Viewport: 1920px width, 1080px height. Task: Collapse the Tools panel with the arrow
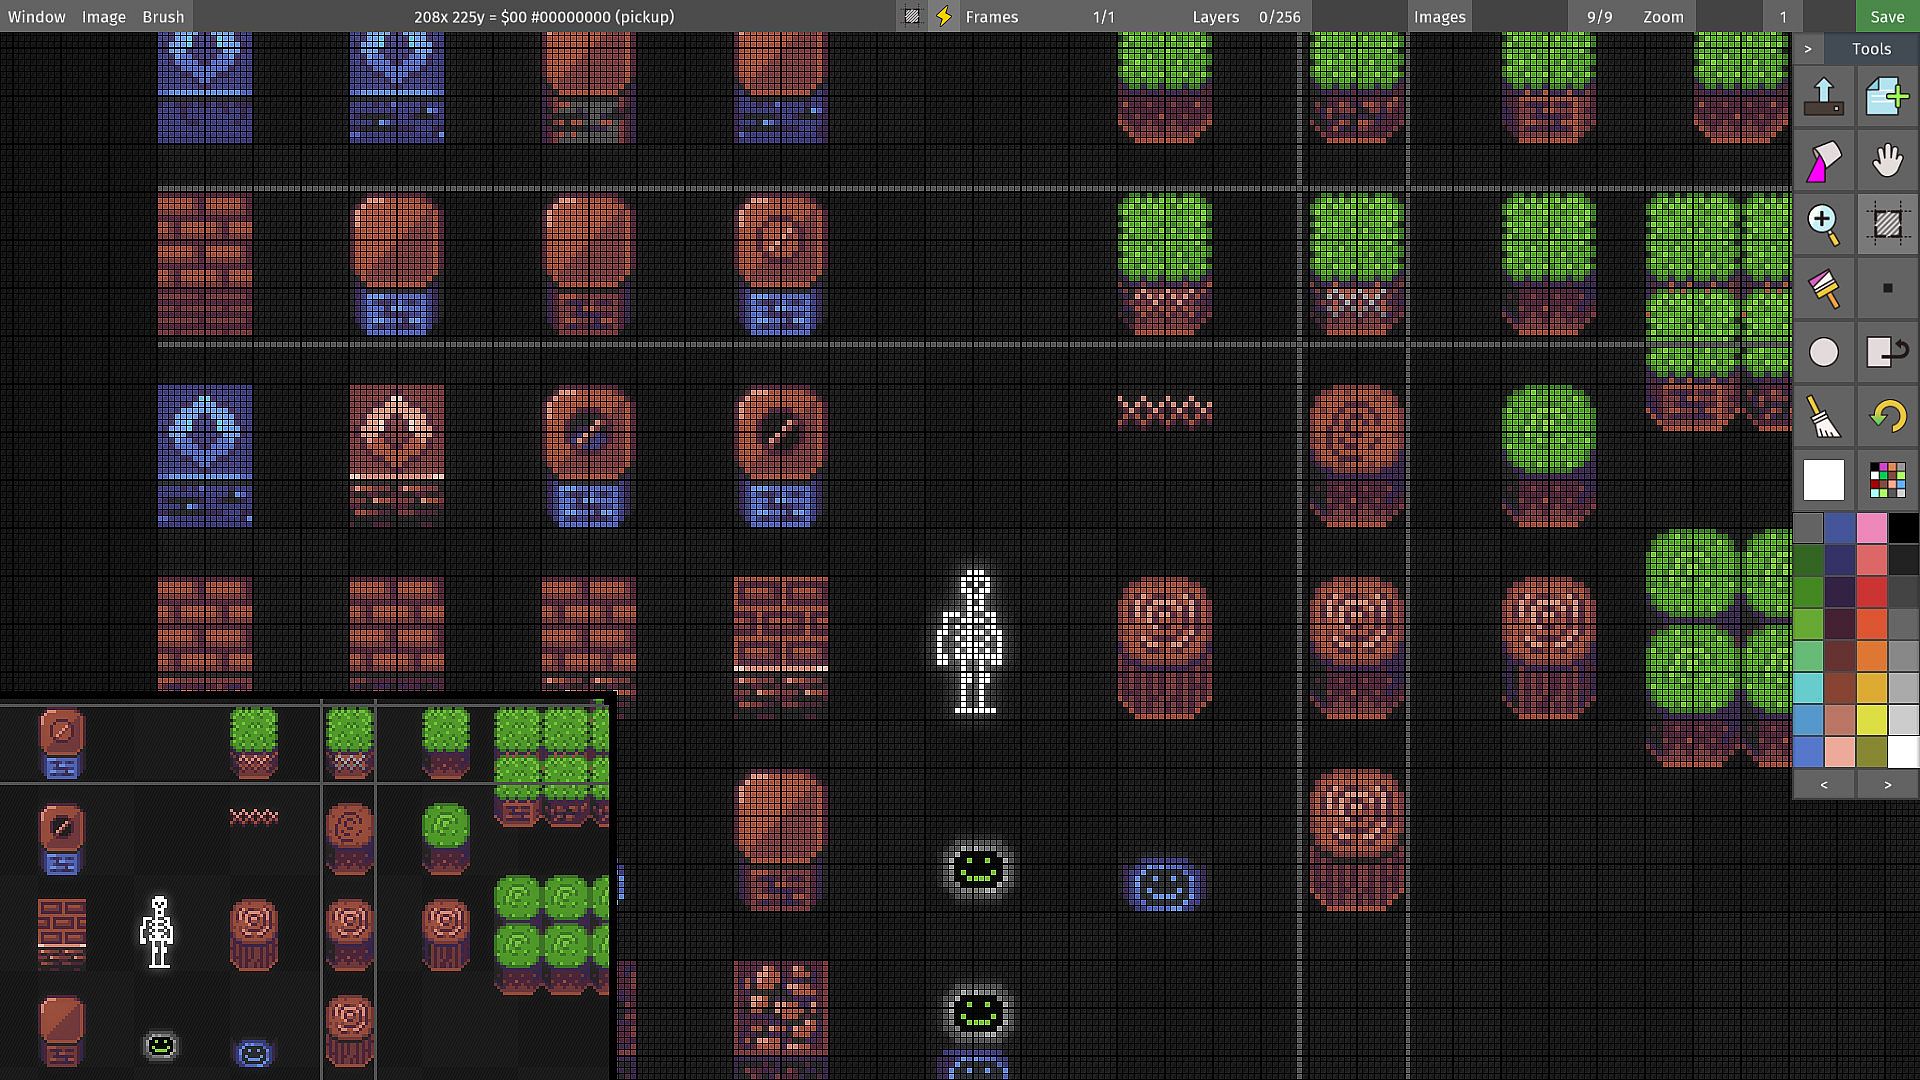(x=1807, y=48)
